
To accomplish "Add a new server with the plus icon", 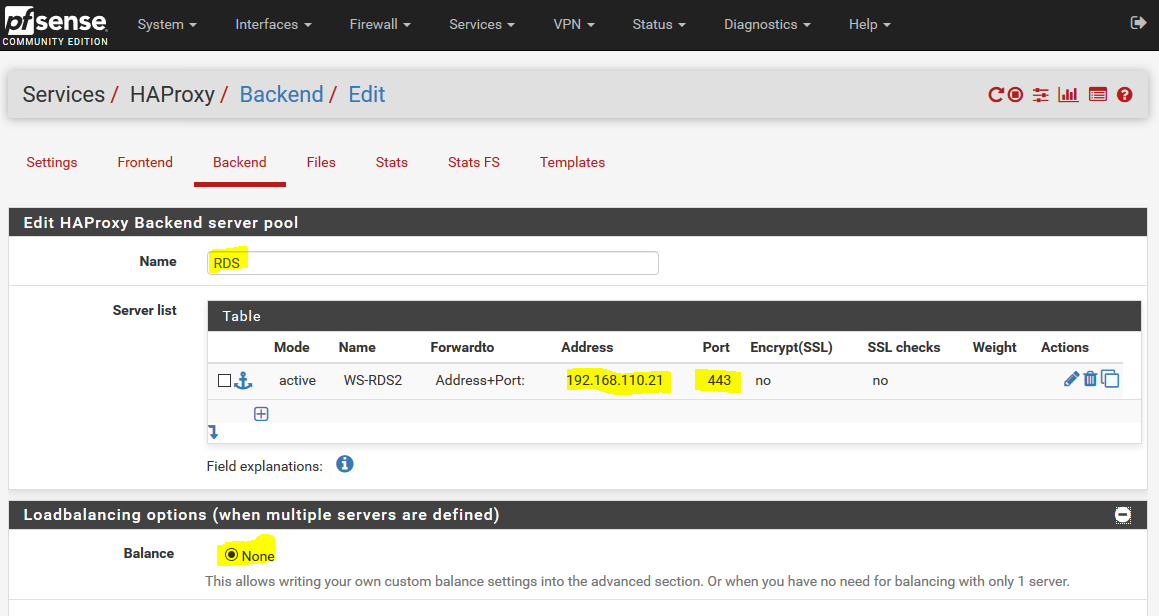I will (261, 414).
